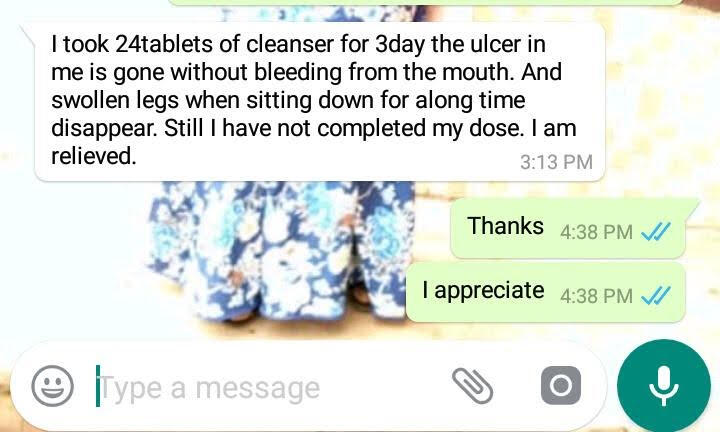The image size is (720, 432).
Task: Select the received cleanser tablets message bubble
Action: point(319,101)
